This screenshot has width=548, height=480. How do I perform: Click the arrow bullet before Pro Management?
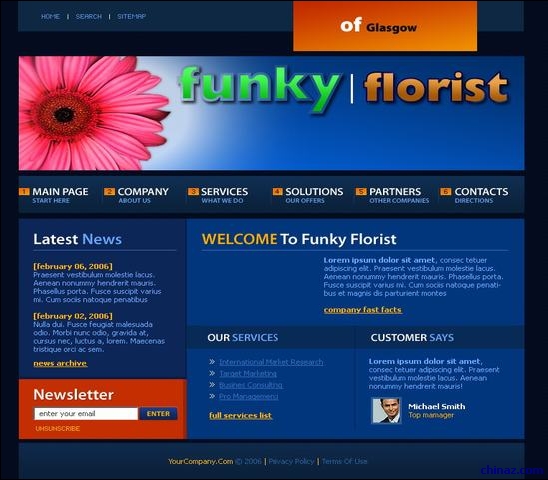(212, 396)
